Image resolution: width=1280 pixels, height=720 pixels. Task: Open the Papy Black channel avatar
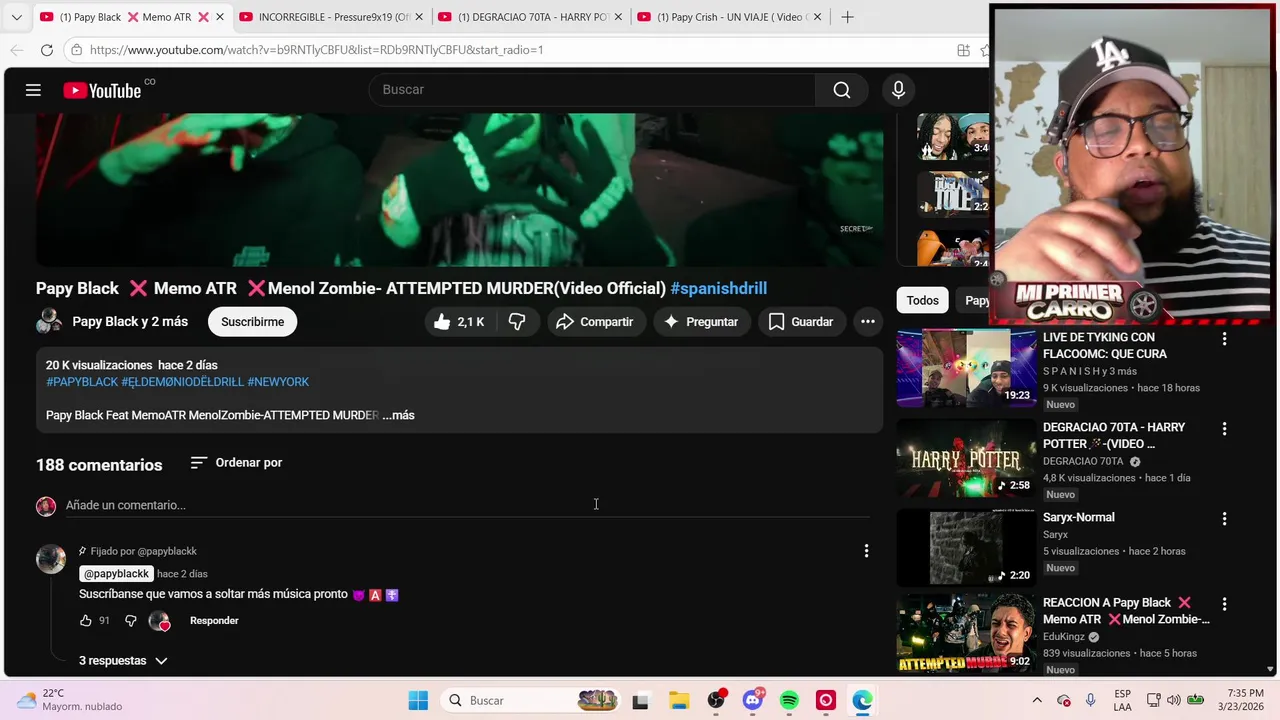pos(49,321)
